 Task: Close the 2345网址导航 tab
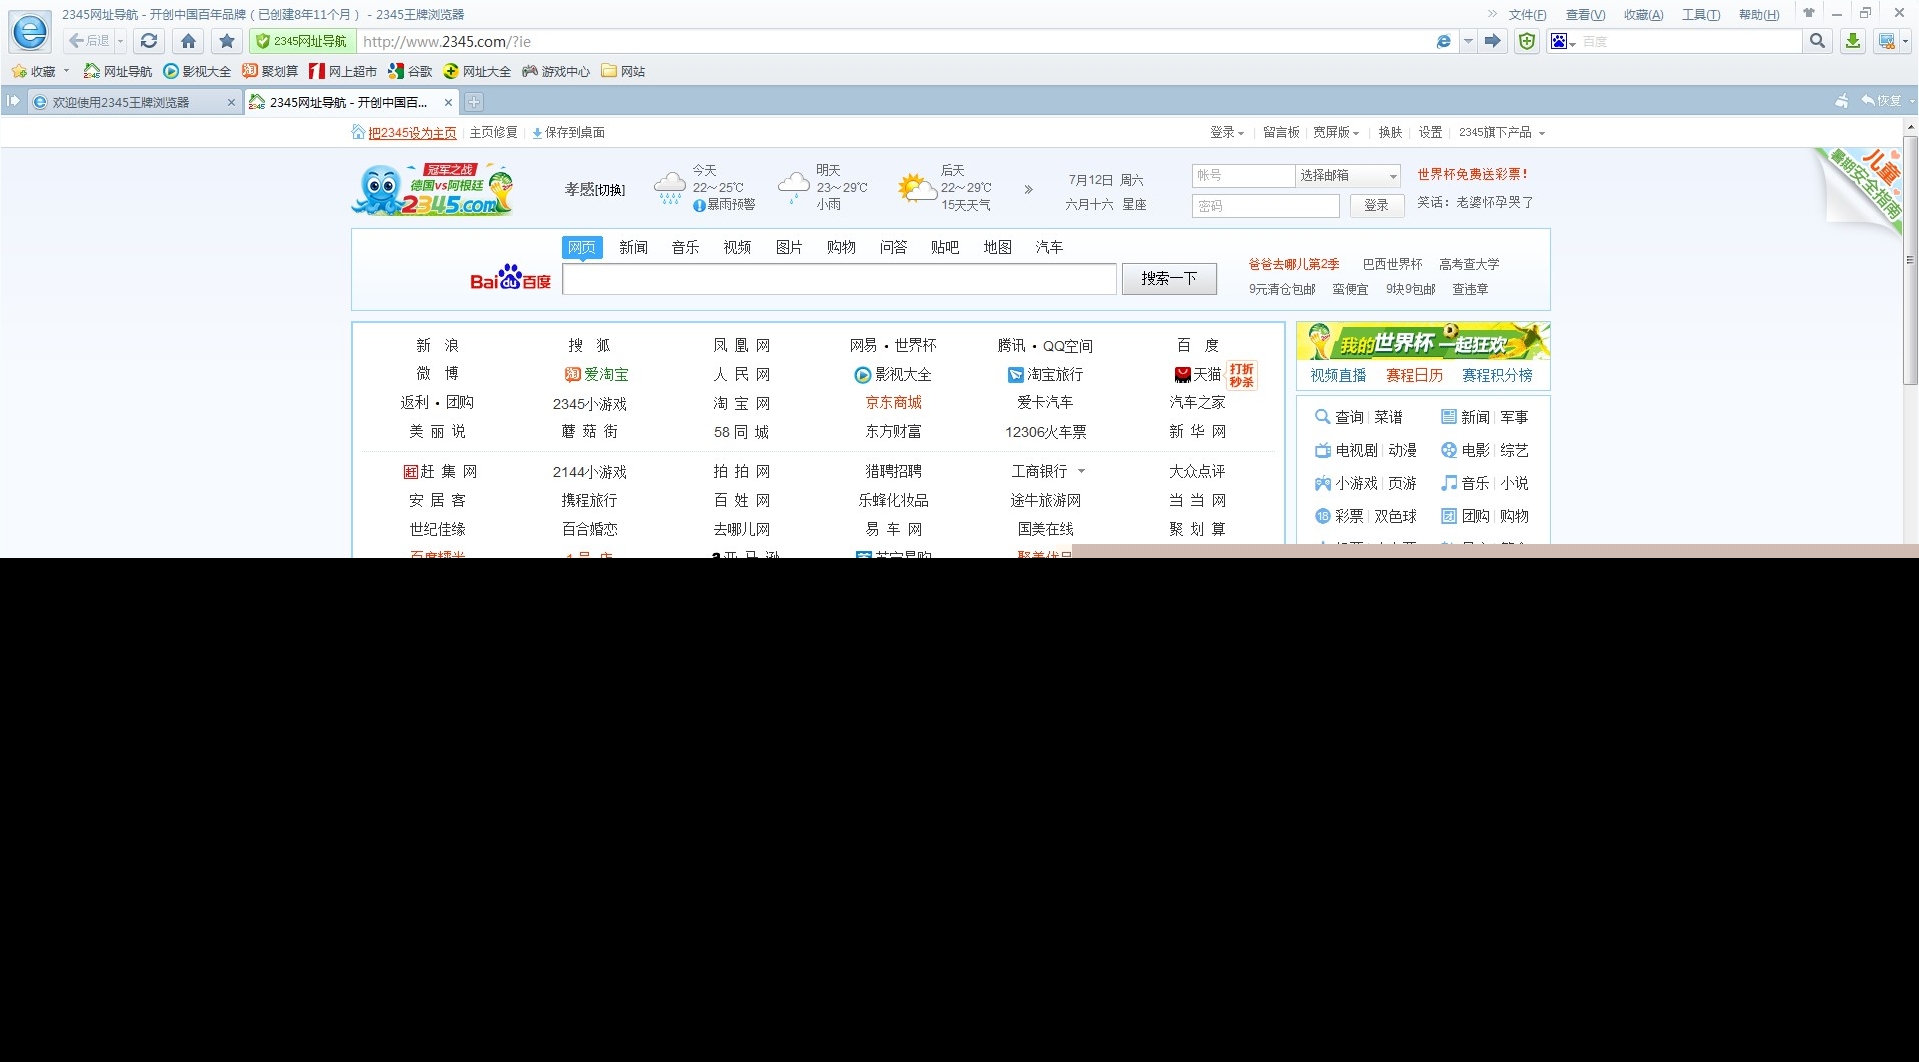pyautogui.click(x=448, y=102)
